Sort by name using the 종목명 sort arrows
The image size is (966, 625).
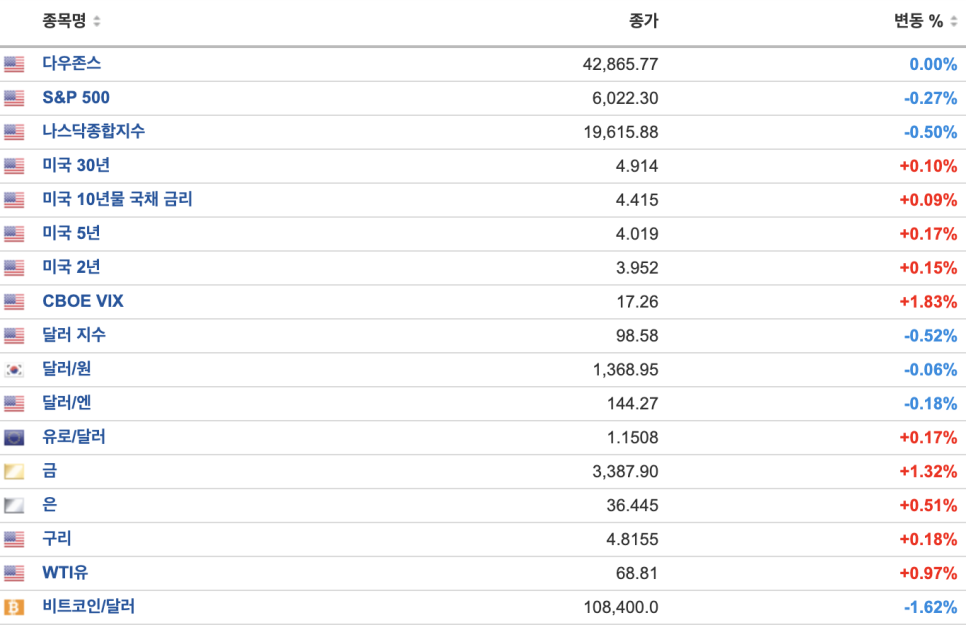pos(97,22)
